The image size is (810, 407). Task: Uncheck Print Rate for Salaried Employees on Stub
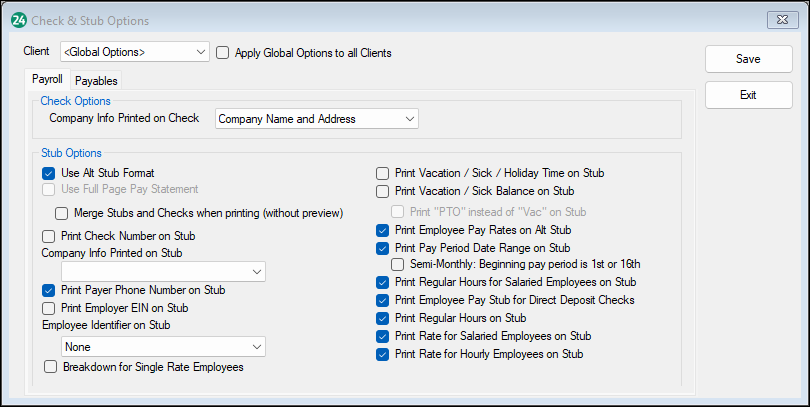[382, 336]
